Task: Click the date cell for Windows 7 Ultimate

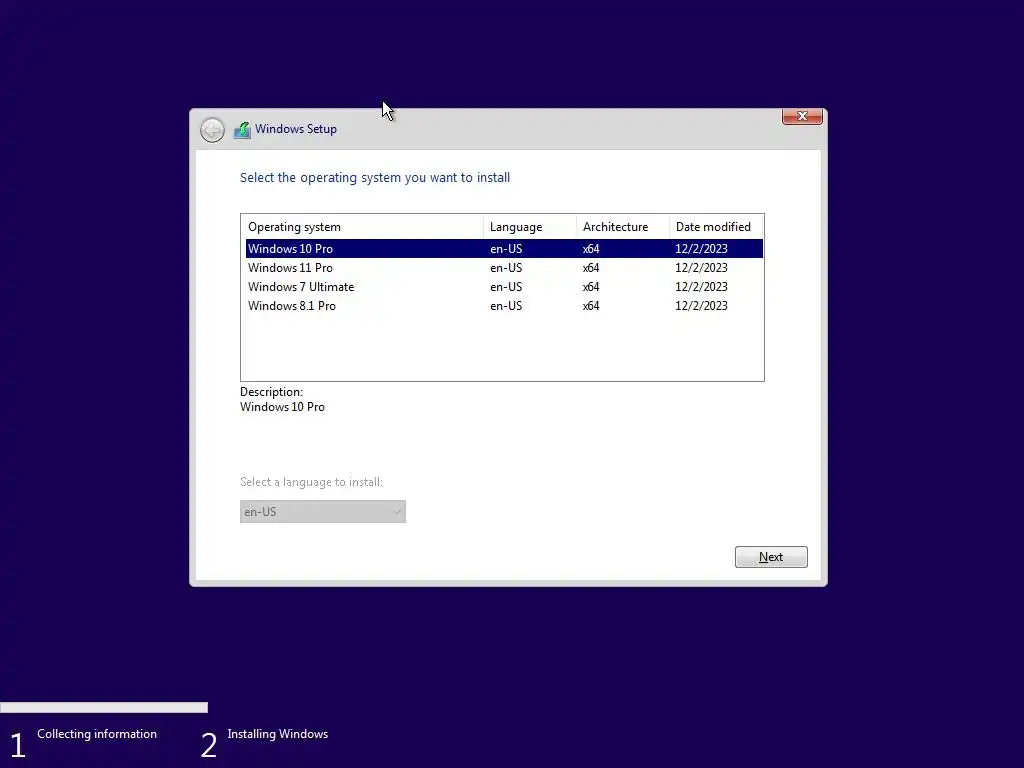Action: tap(701, 287)
